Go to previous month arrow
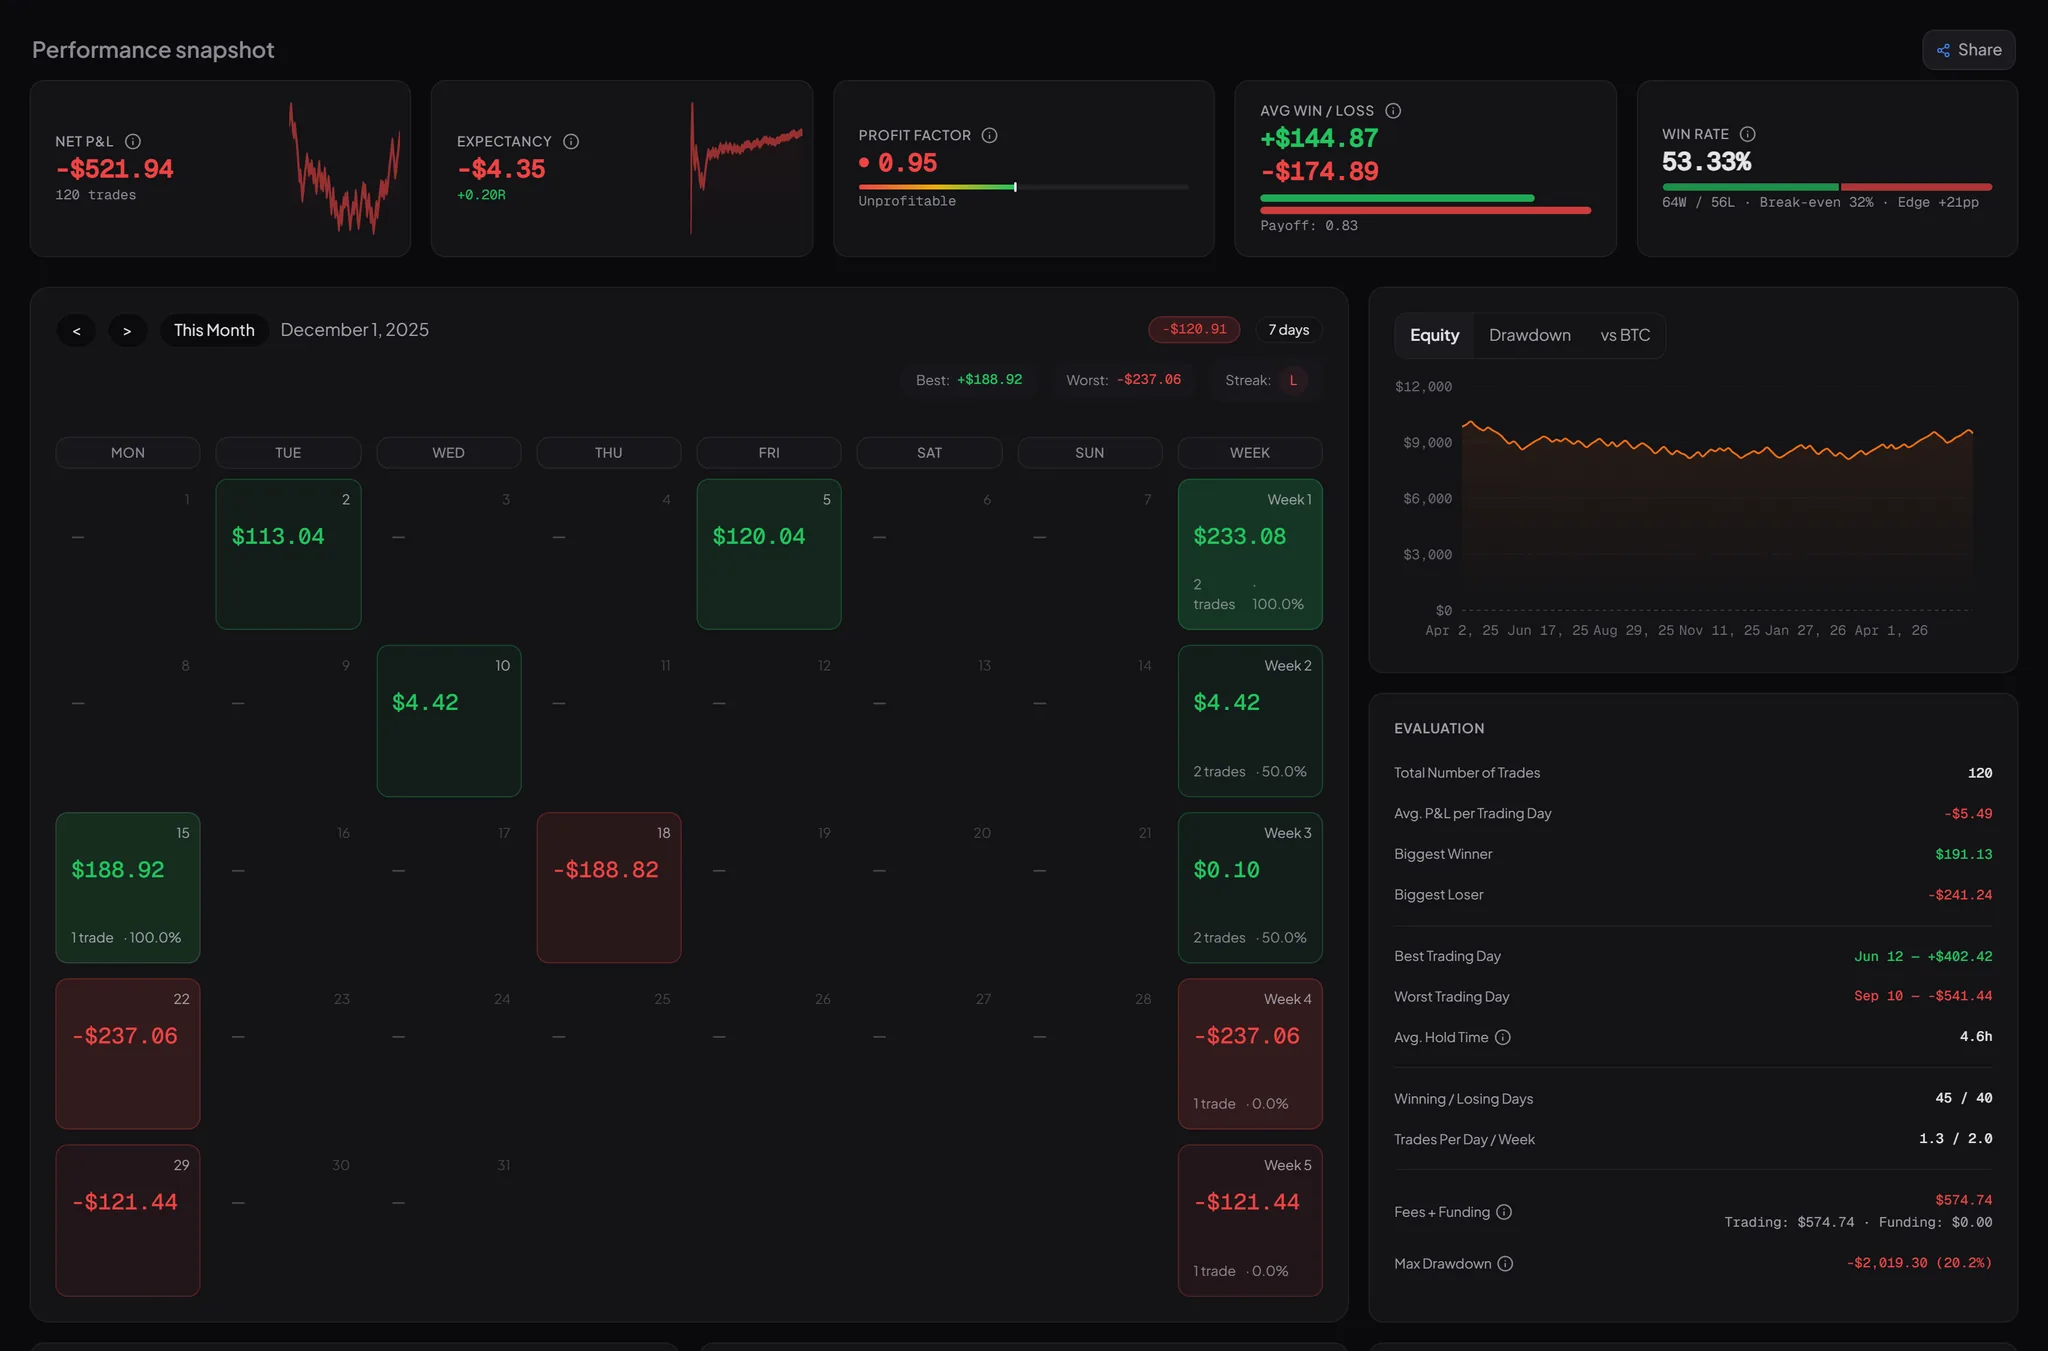 tap(76, 330)
